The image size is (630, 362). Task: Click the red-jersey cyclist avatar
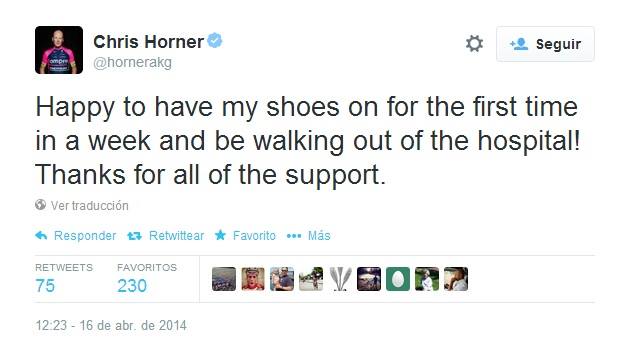pos(253,279)
